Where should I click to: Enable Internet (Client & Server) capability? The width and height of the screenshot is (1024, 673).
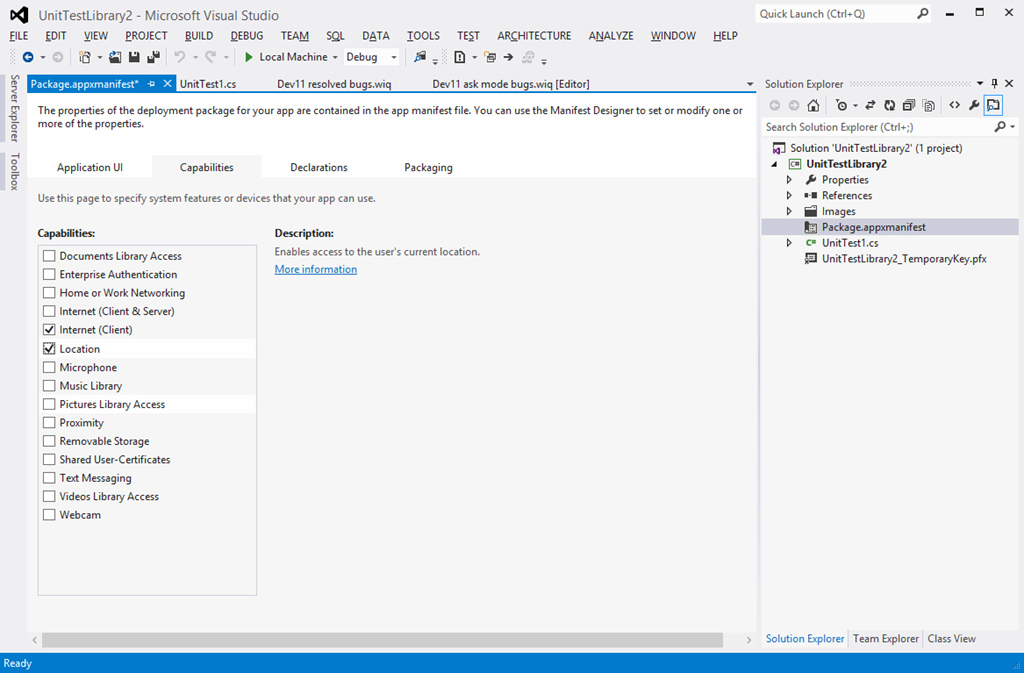tap(49, 311)
